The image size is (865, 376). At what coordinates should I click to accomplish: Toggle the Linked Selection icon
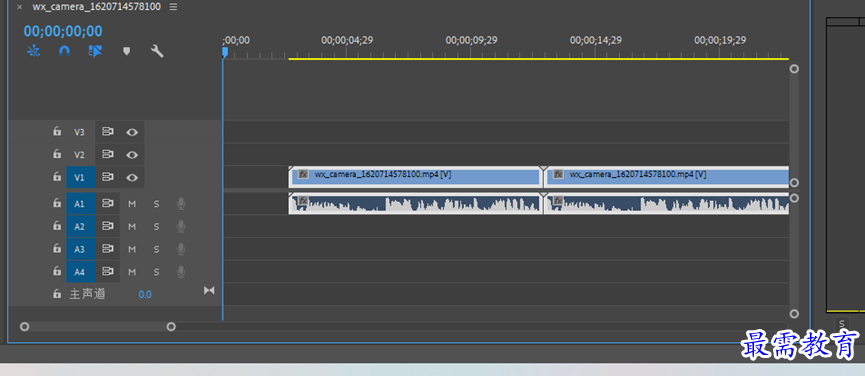click(95, 51)
